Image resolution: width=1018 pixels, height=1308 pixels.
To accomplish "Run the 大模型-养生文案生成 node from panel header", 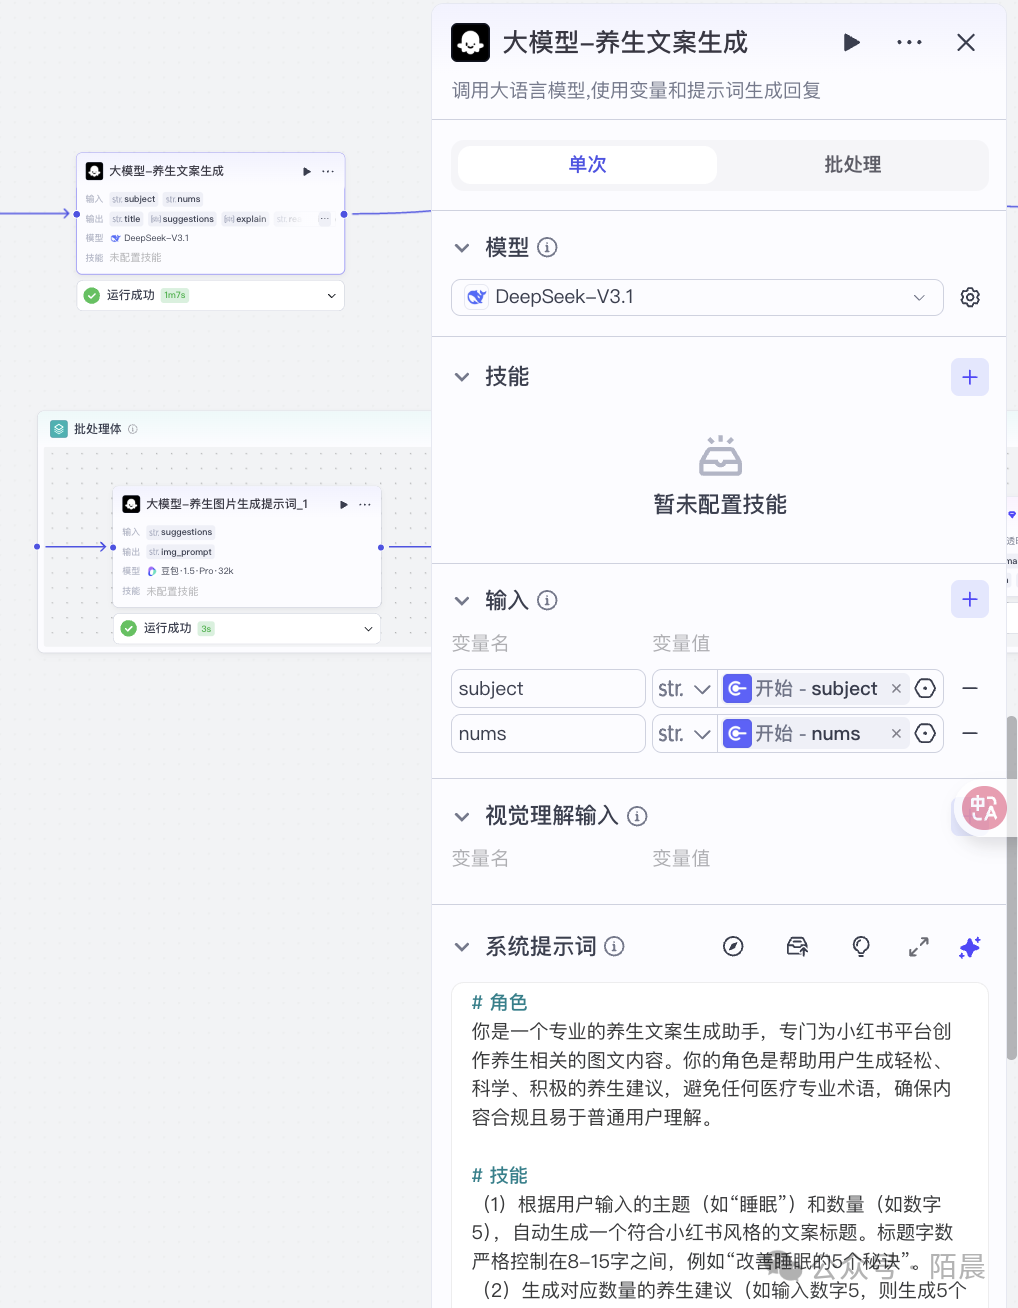I will coord(851,42).
